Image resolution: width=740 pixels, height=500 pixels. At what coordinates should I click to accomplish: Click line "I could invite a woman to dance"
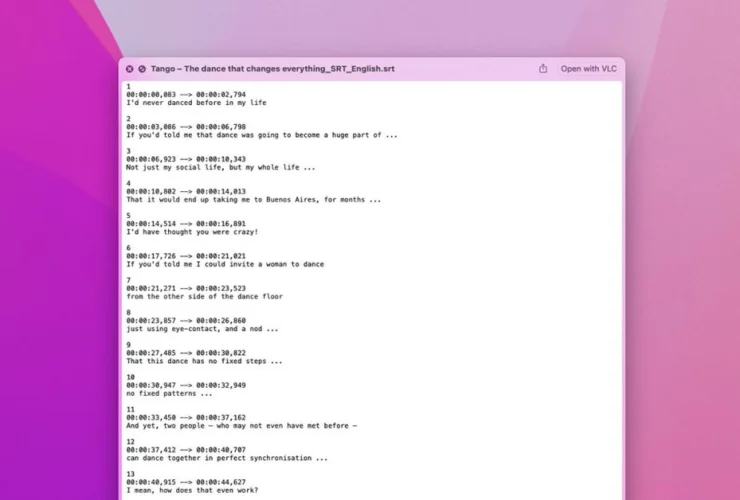(x=225, y=264)
